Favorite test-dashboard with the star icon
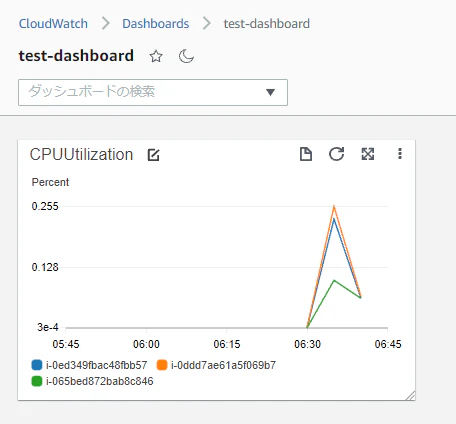456x424 pixels. 156,56
